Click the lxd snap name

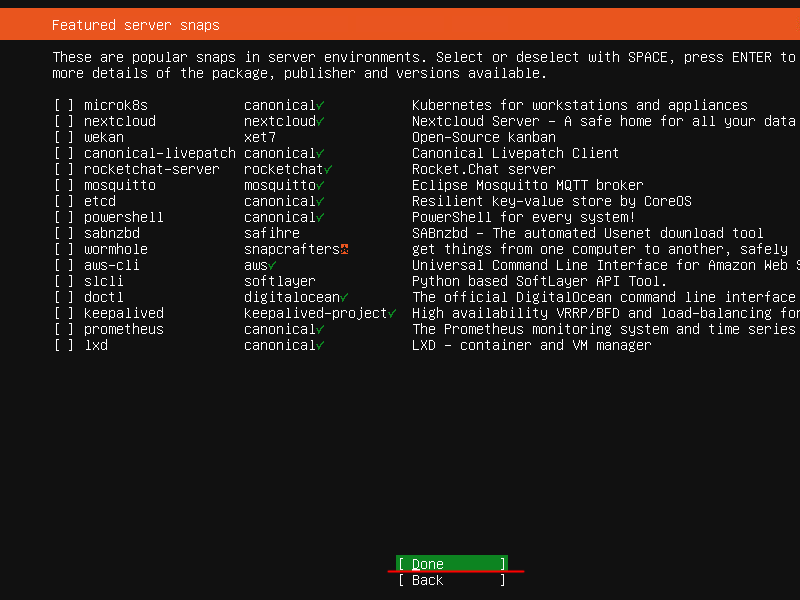(96, 345)
